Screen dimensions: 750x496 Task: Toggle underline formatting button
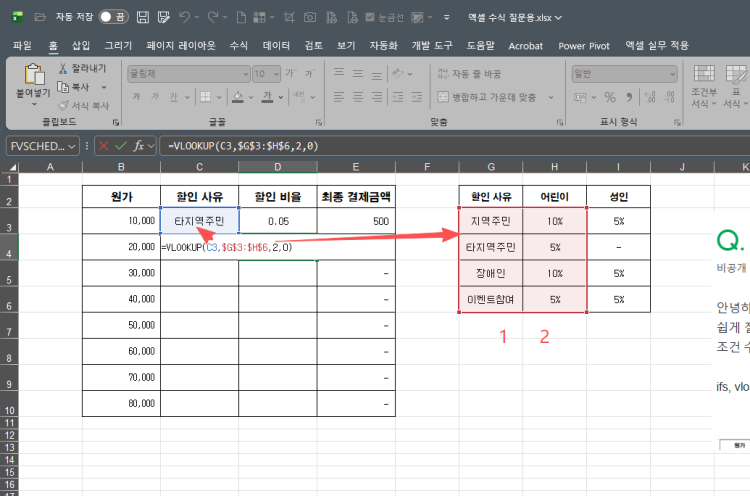tap(173, 97)
